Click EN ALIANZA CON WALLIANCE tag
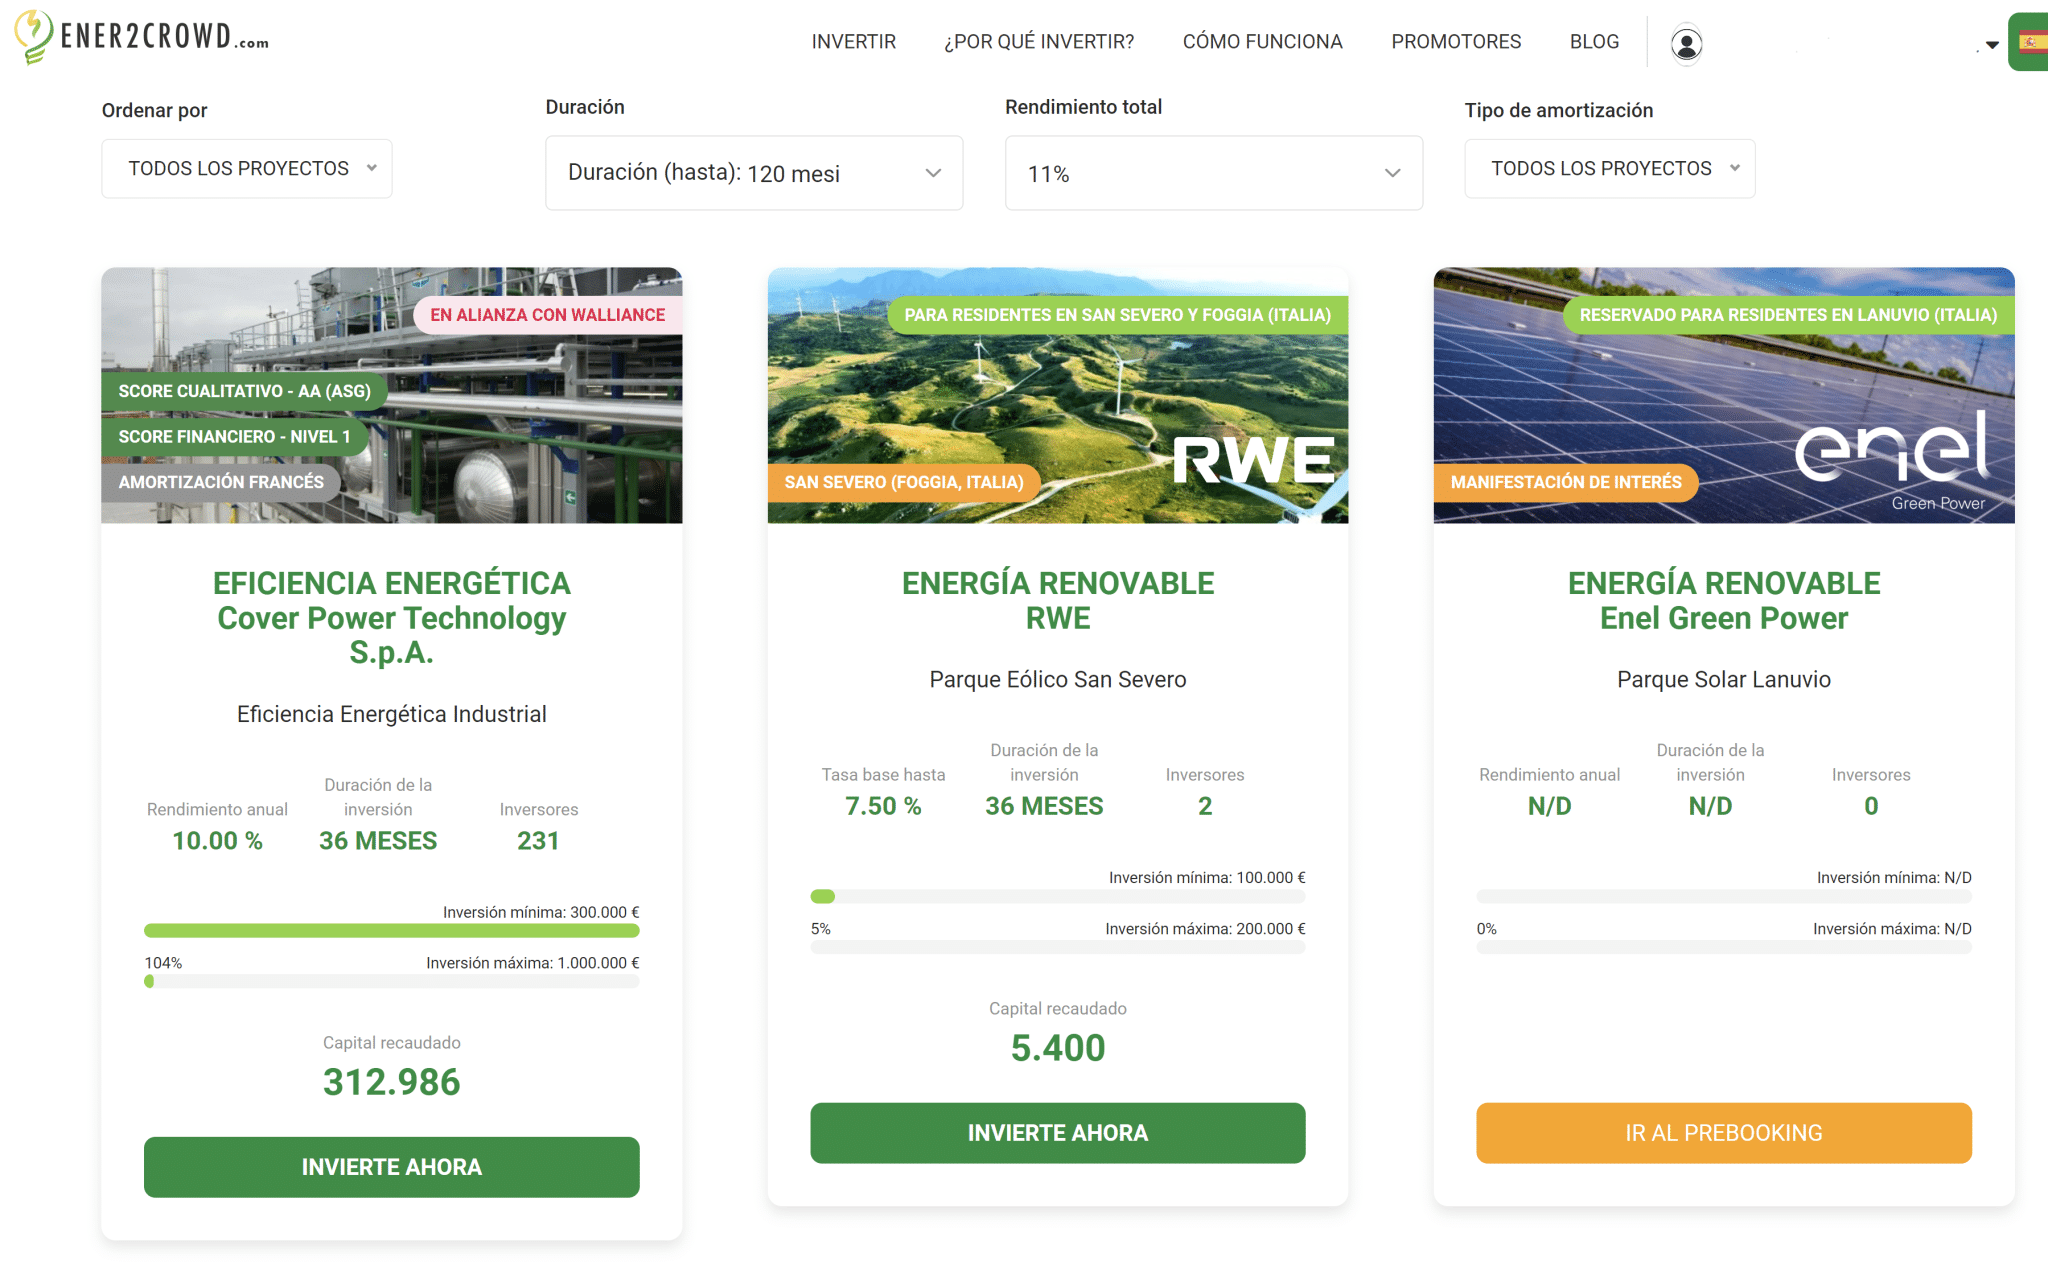Image resolution: width=2048 pixels, height=1262 pixels. tap(548, 315)
